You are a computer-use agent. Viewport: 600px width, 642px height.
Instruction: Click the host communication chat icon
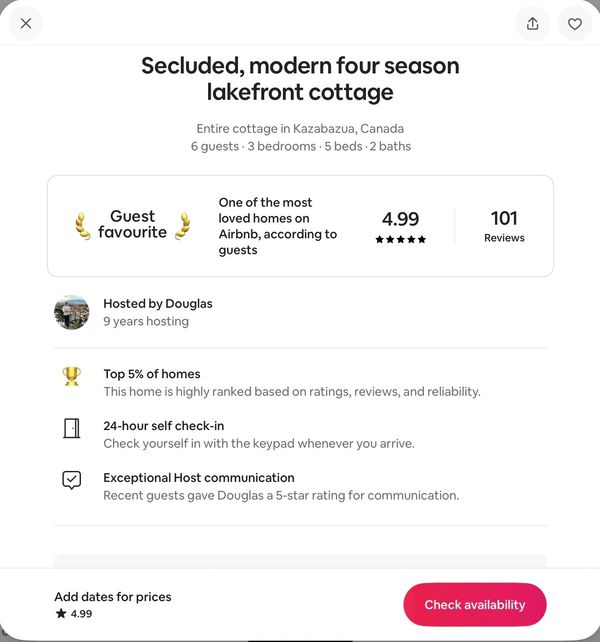pos(72,480)
